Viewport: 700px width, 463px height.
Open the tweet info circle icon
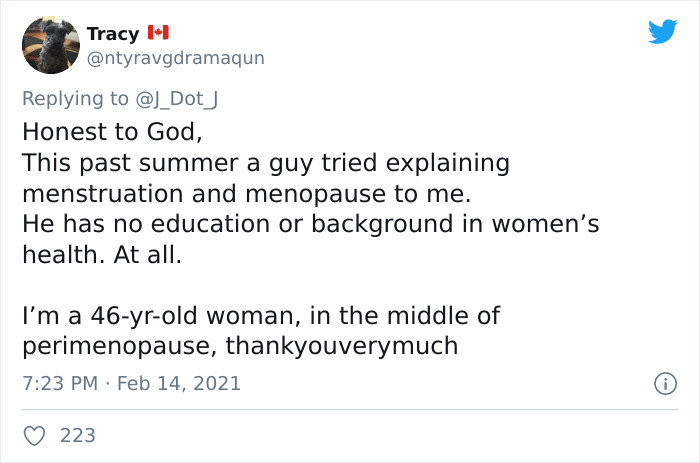(662, 383)
